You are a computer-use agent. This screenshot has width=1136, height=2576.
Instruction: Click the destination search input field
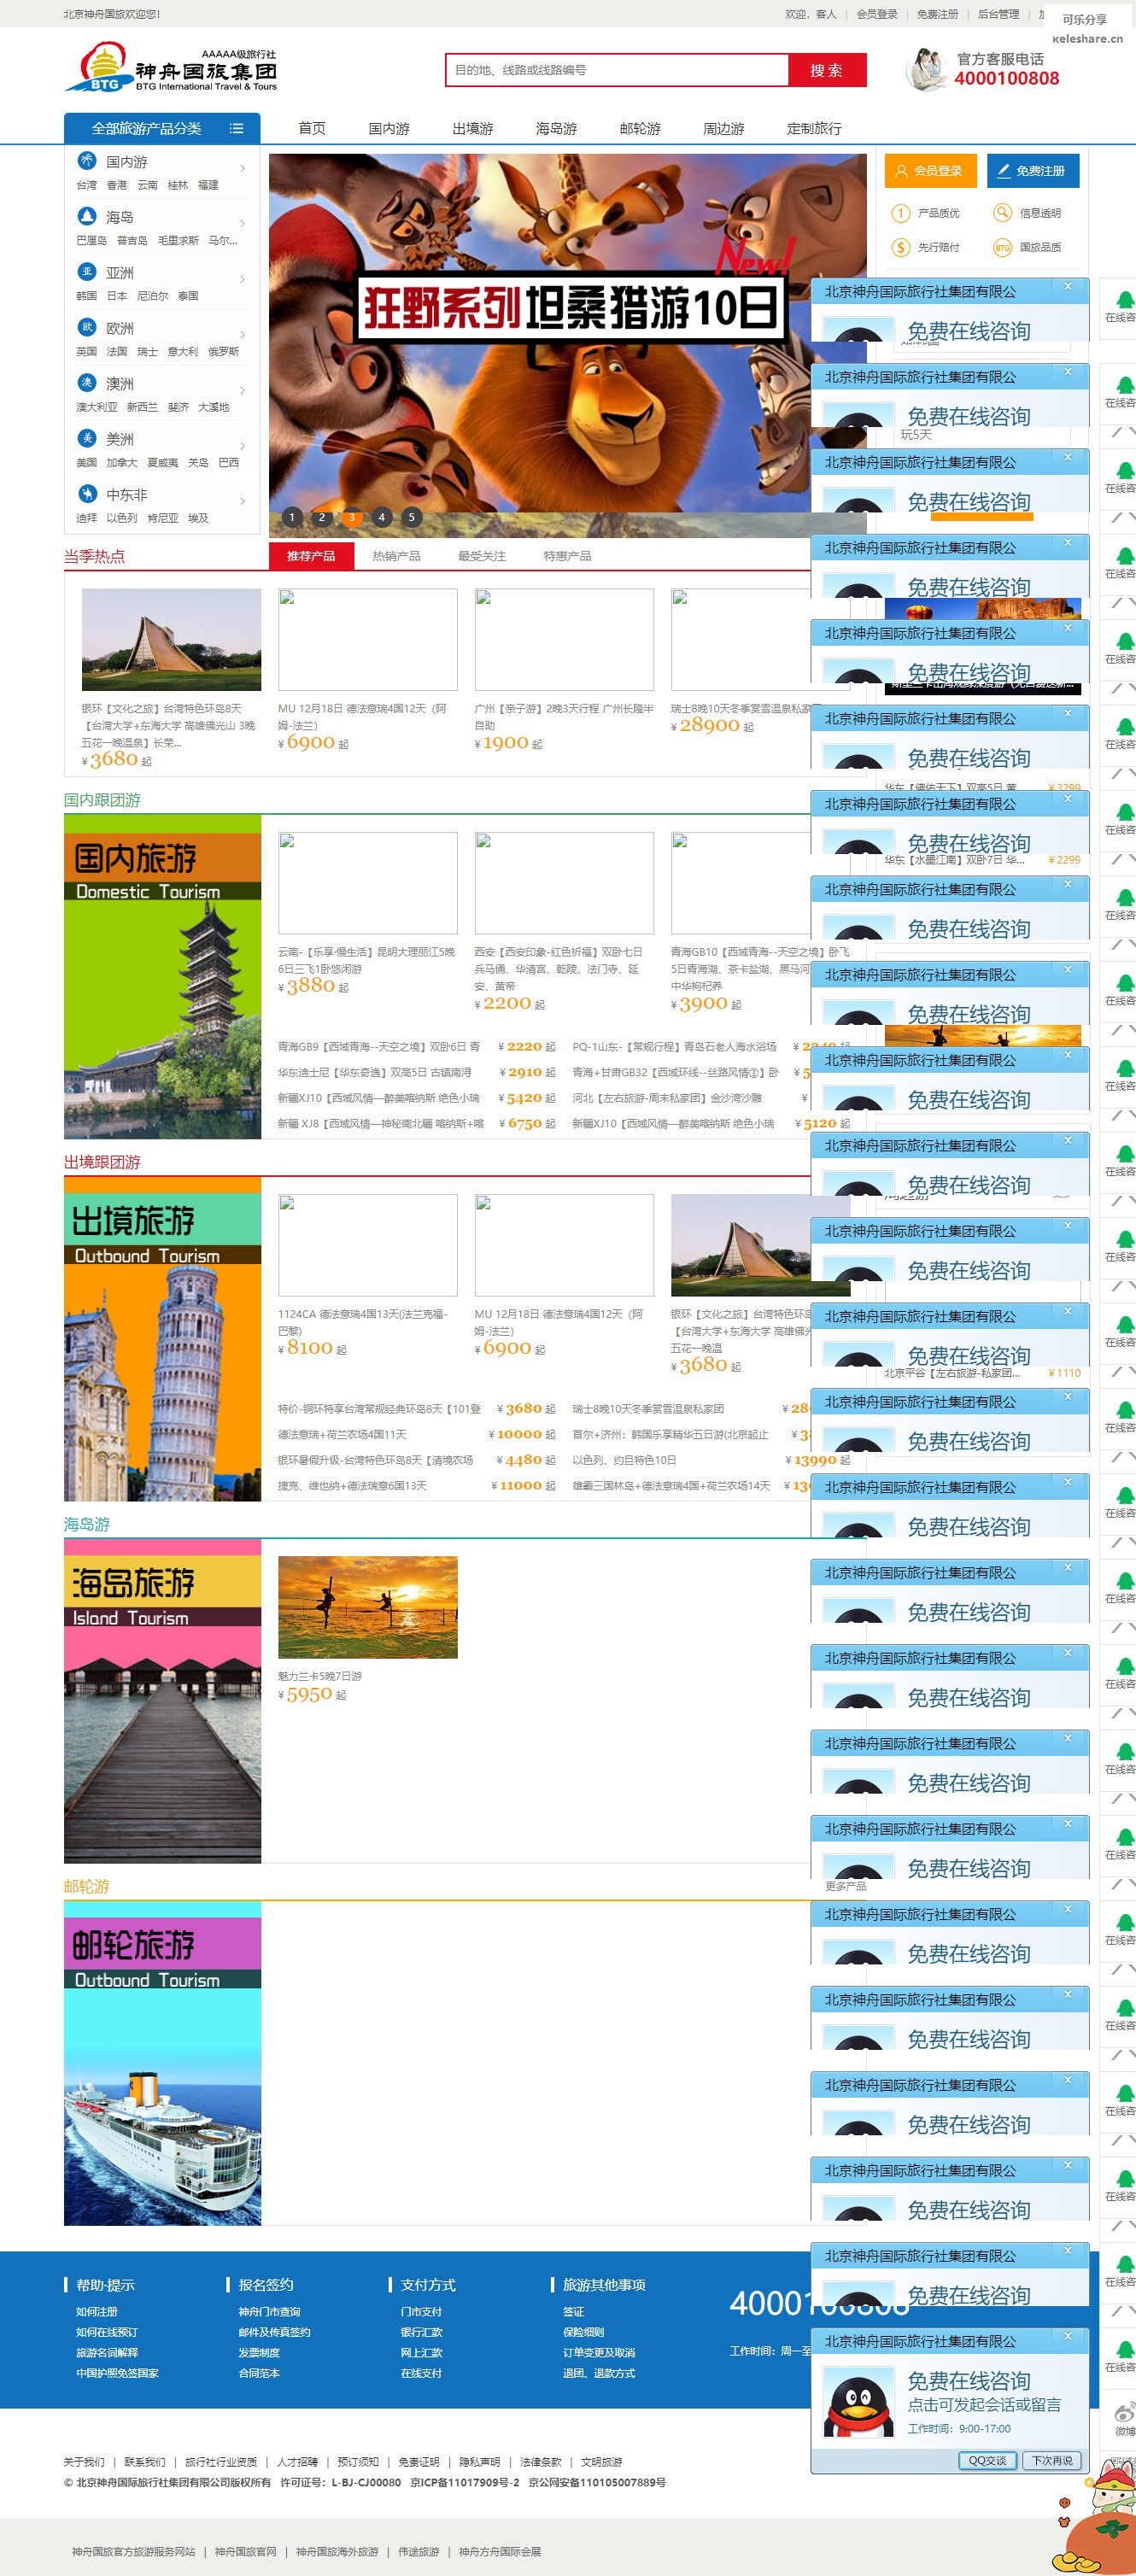point(617,70)
